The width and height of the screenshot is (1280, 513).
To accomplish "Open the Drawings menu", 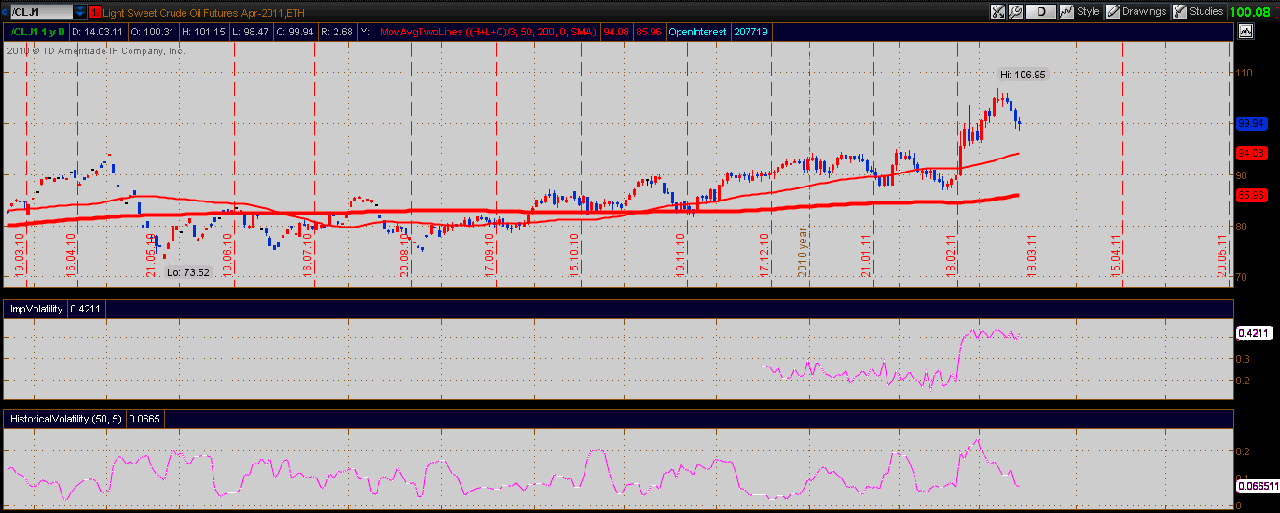I will coord(1143,12).
